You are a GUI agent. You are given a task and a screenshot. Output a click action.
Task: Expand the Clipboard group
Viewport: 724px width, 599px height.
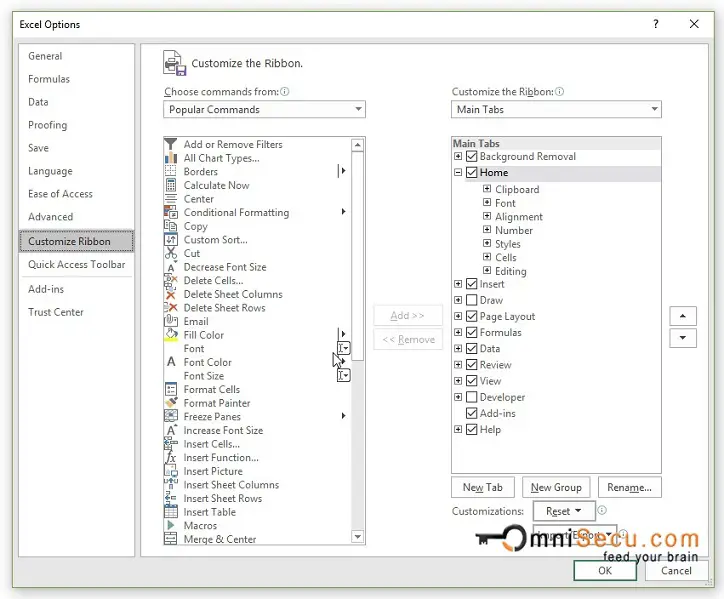click(x=487, y=189)
